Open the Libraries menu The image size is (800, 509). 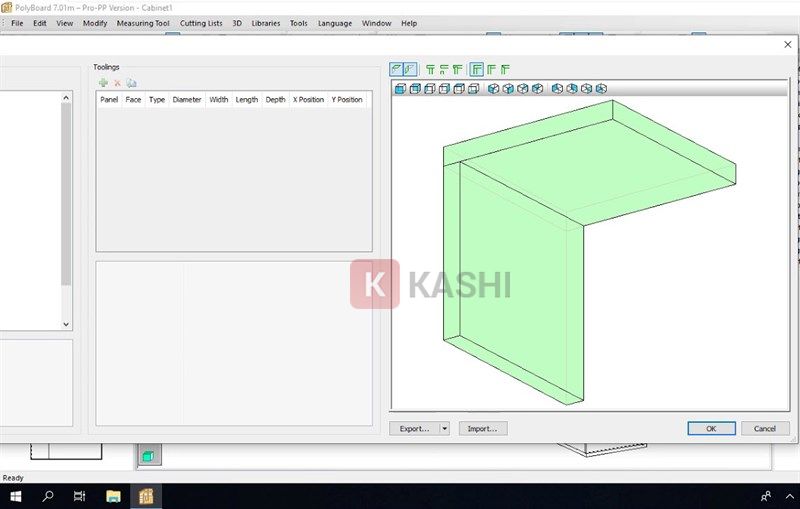pos(266,23)
